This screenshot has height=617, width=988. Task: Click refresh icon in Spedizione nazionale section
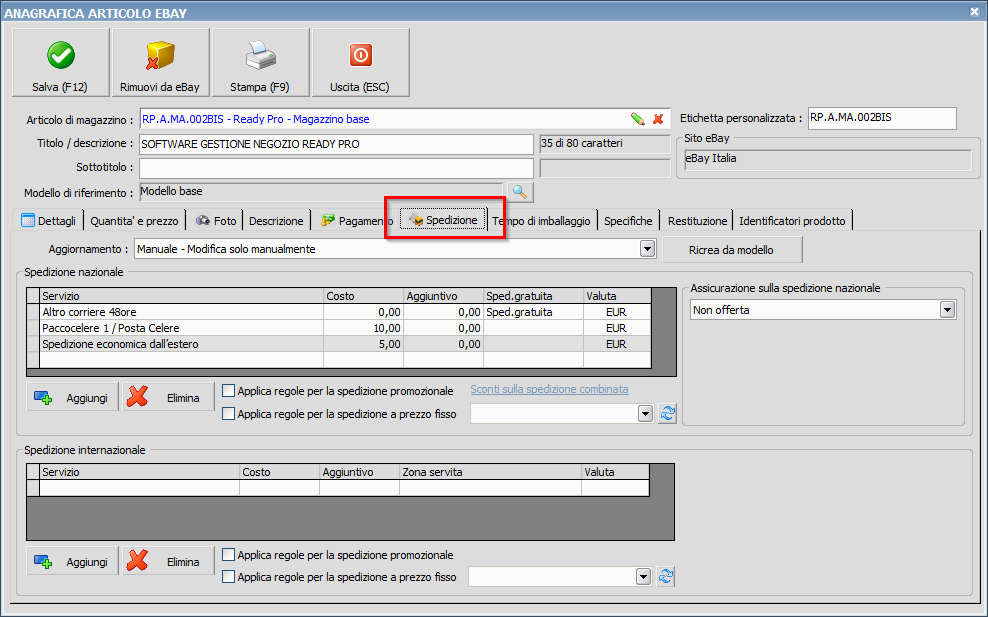point(667,413)
